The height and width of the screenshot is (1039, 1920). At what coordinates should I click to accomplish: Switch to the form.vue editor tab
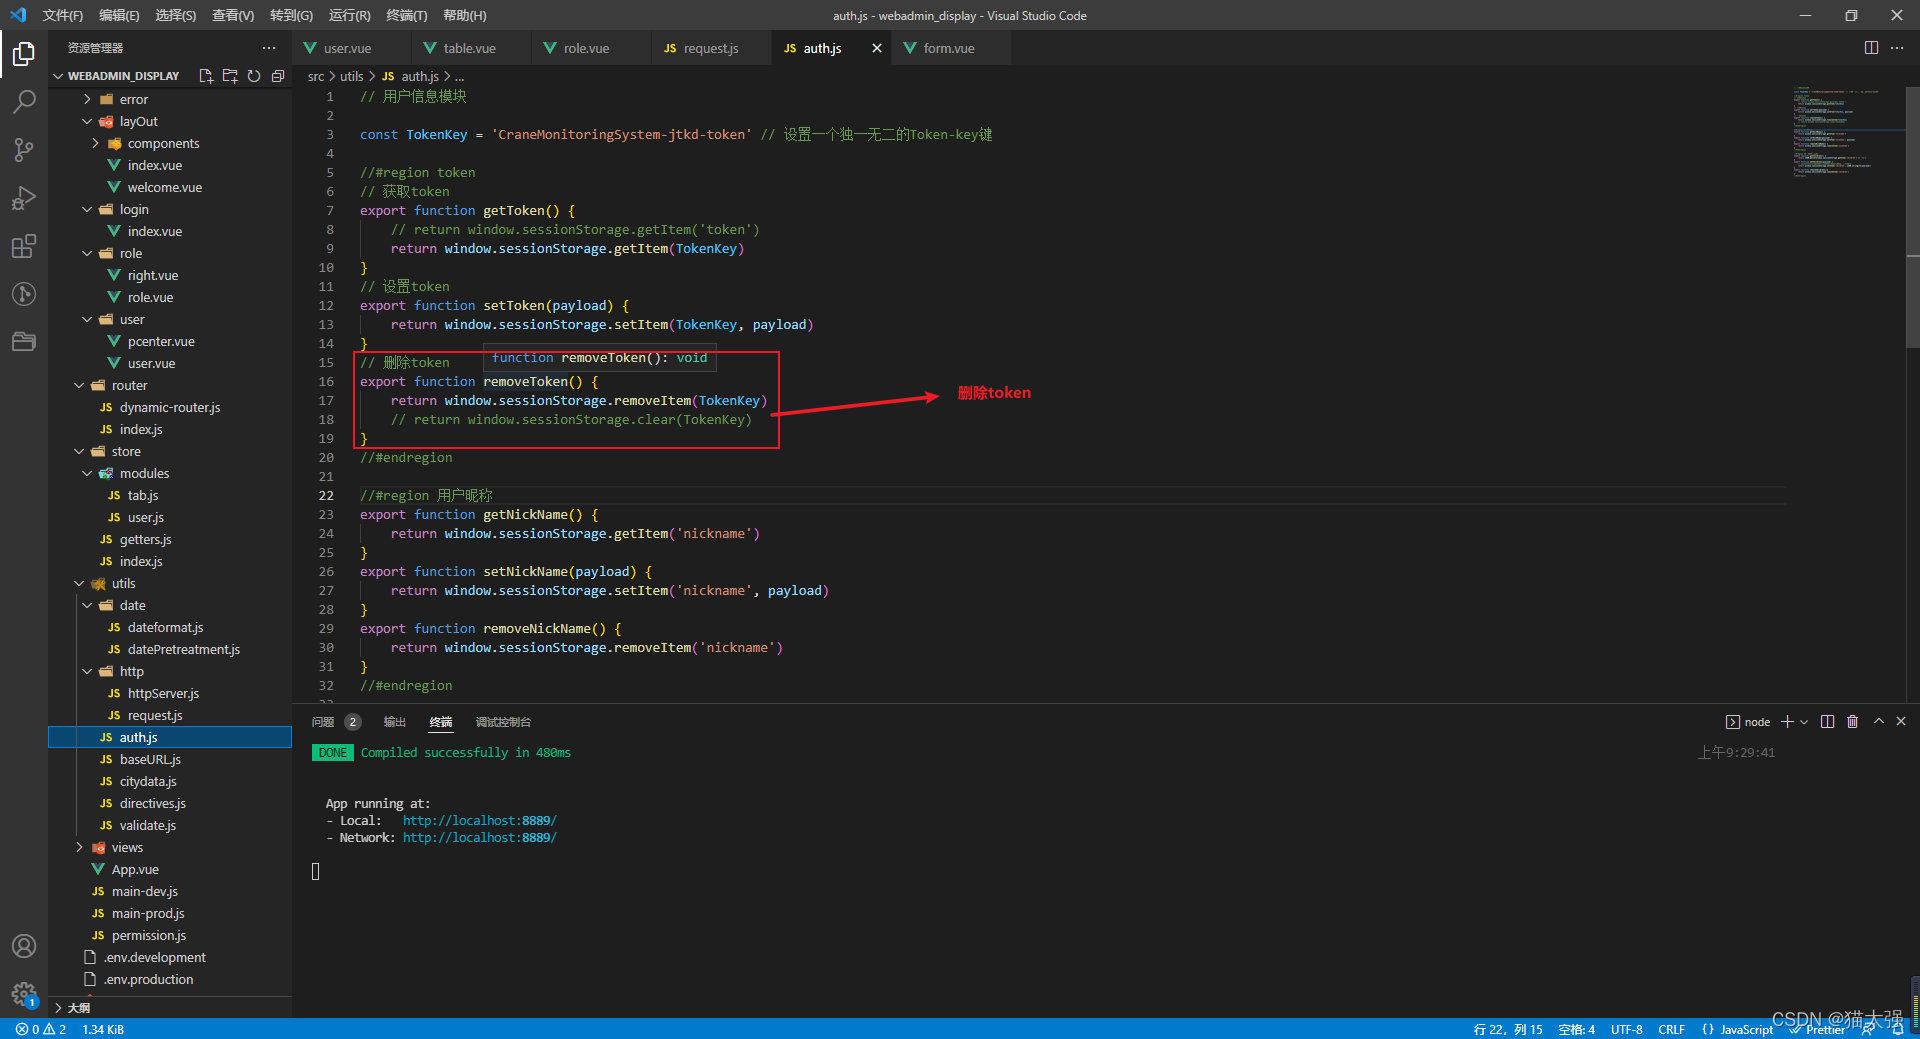[x=949, y=48]
